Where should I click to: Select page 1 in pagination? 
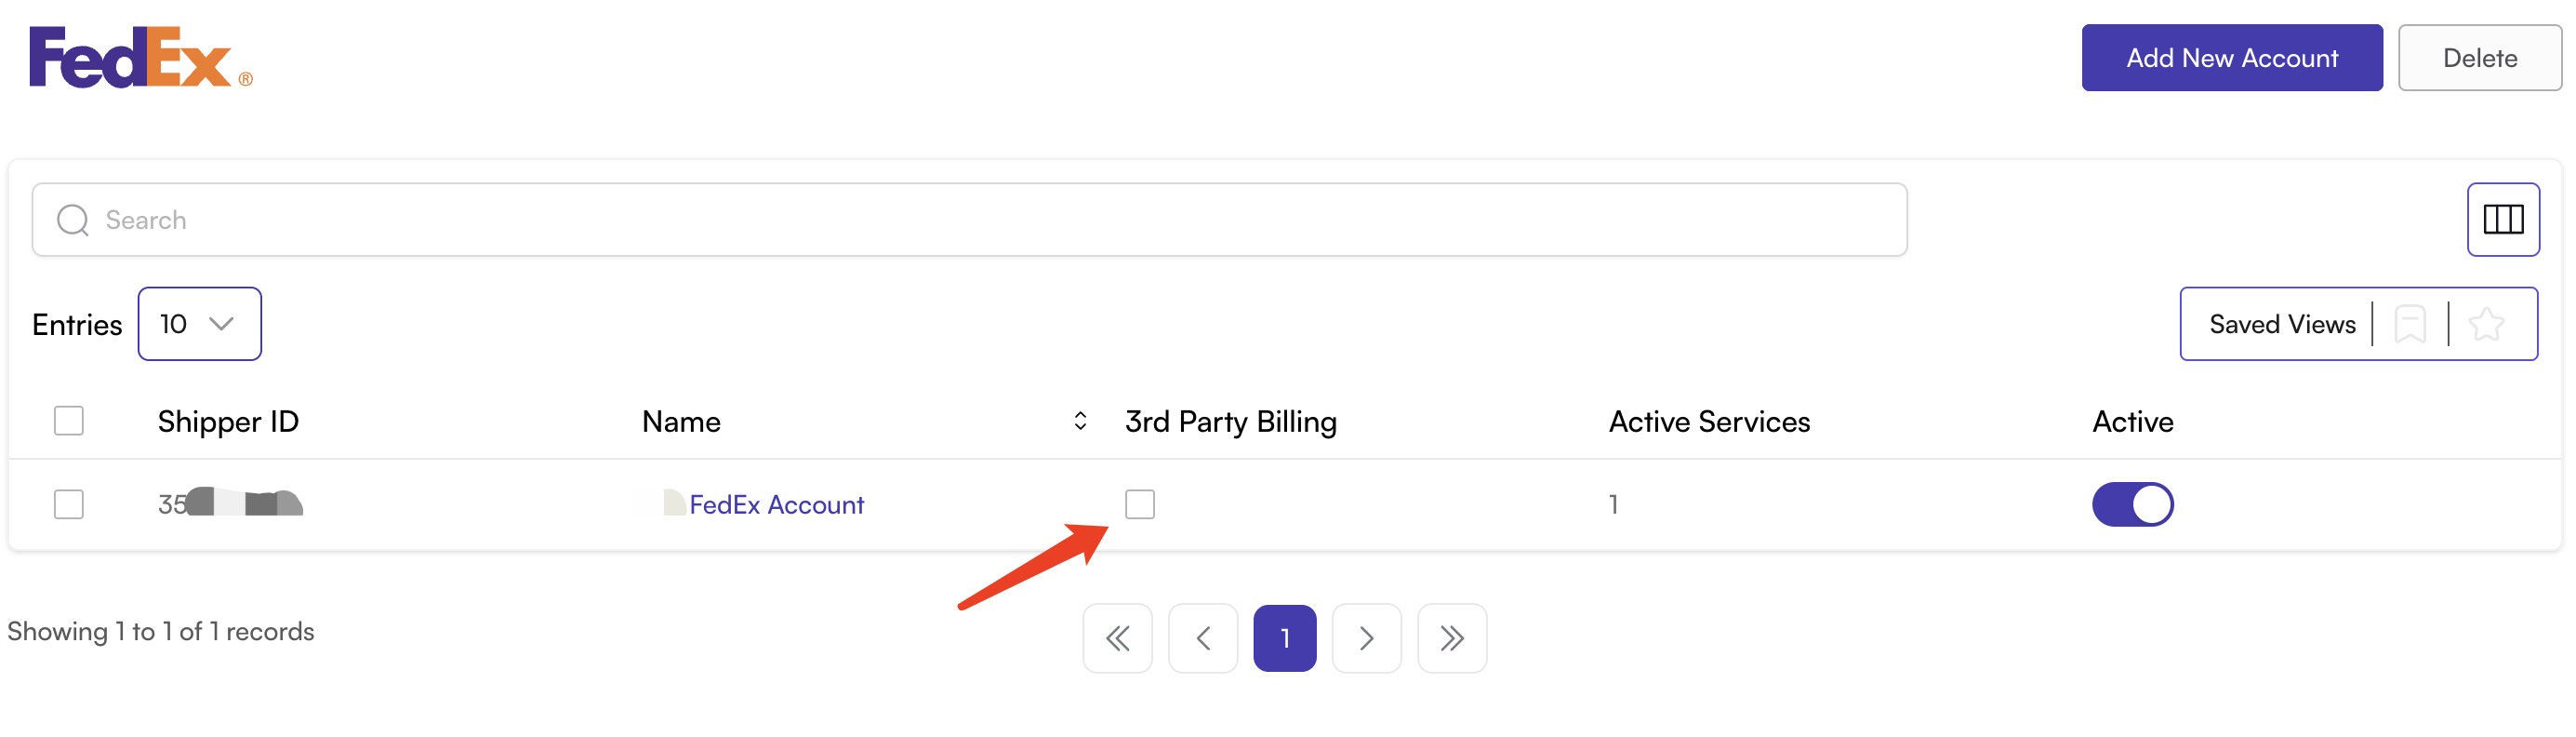point(1284,638)
